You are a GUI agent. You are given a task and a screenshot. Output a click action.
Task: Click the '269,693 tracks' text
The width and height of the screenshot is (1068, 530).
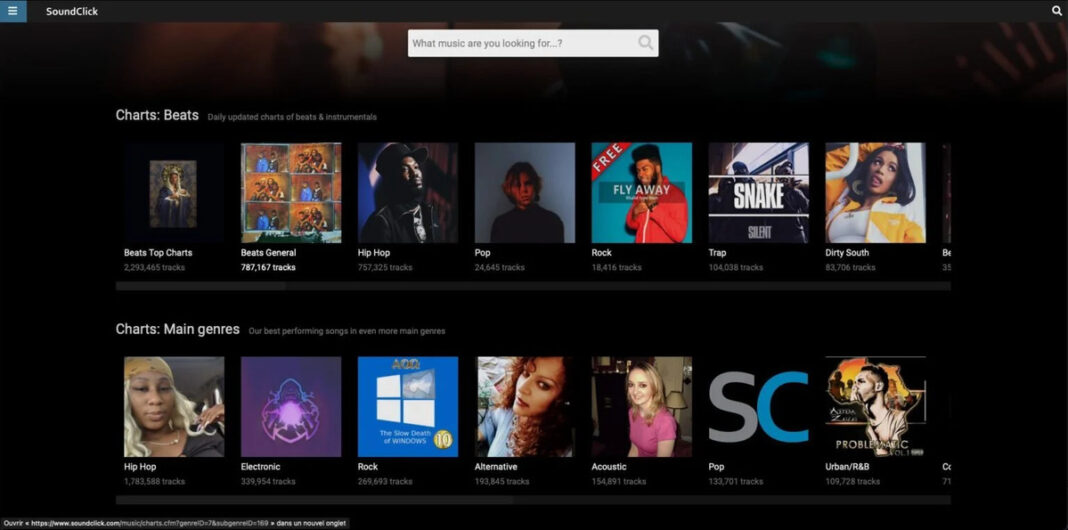tap(385, 482)
